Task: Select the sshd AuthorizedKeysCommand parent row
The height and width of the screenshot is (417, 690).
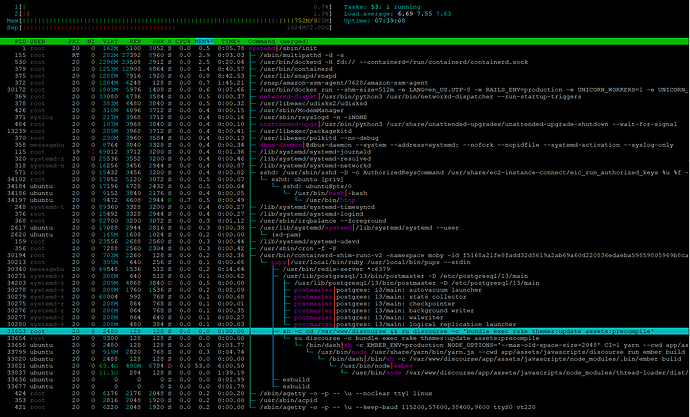Action: click(345, 172)
